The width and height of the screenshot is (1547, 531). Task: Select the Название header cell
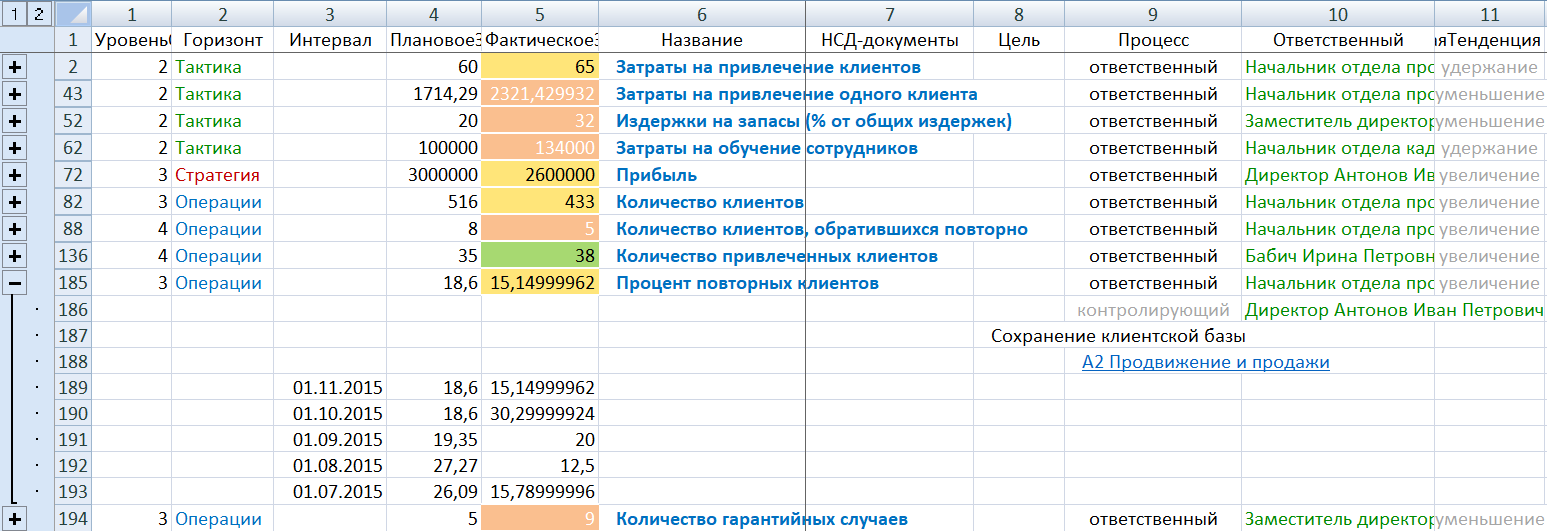(701, 40)
